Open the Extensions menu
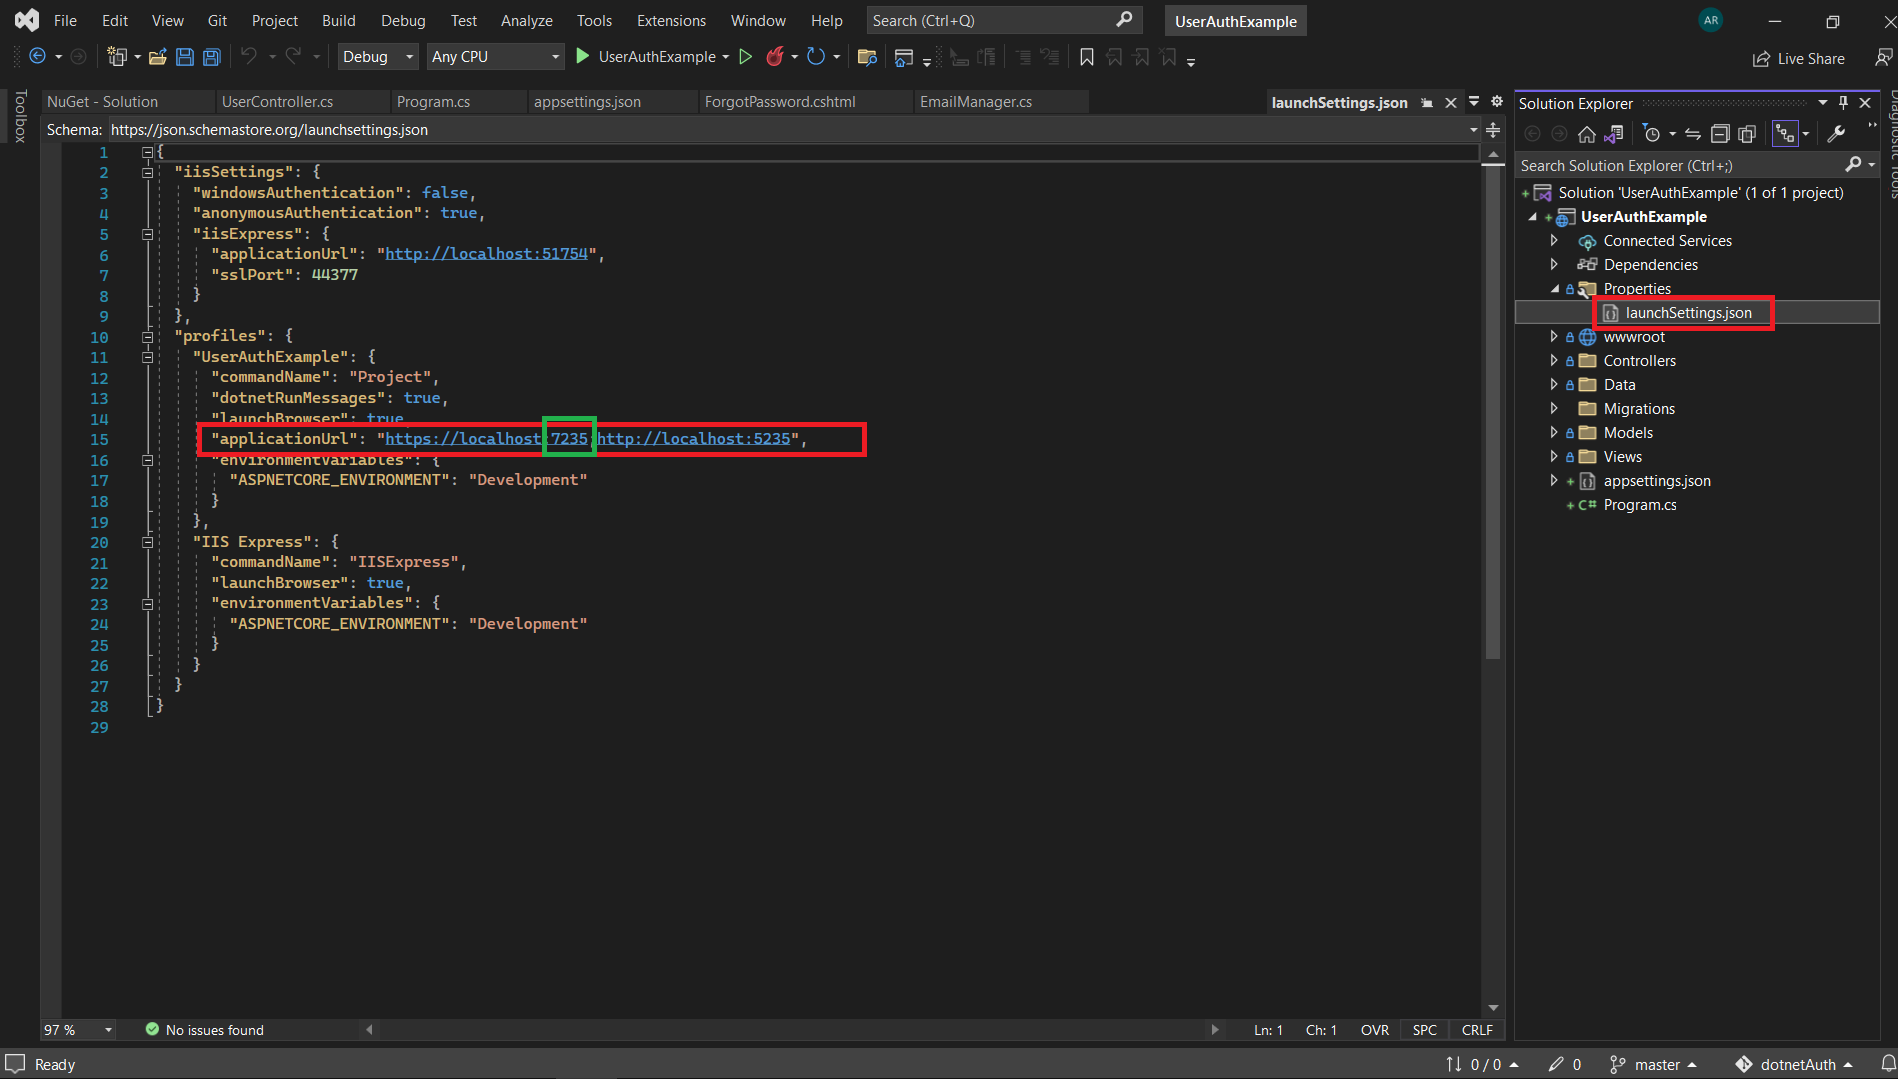The width and height of the screenshot is (1898, 1079). [671, 21]
